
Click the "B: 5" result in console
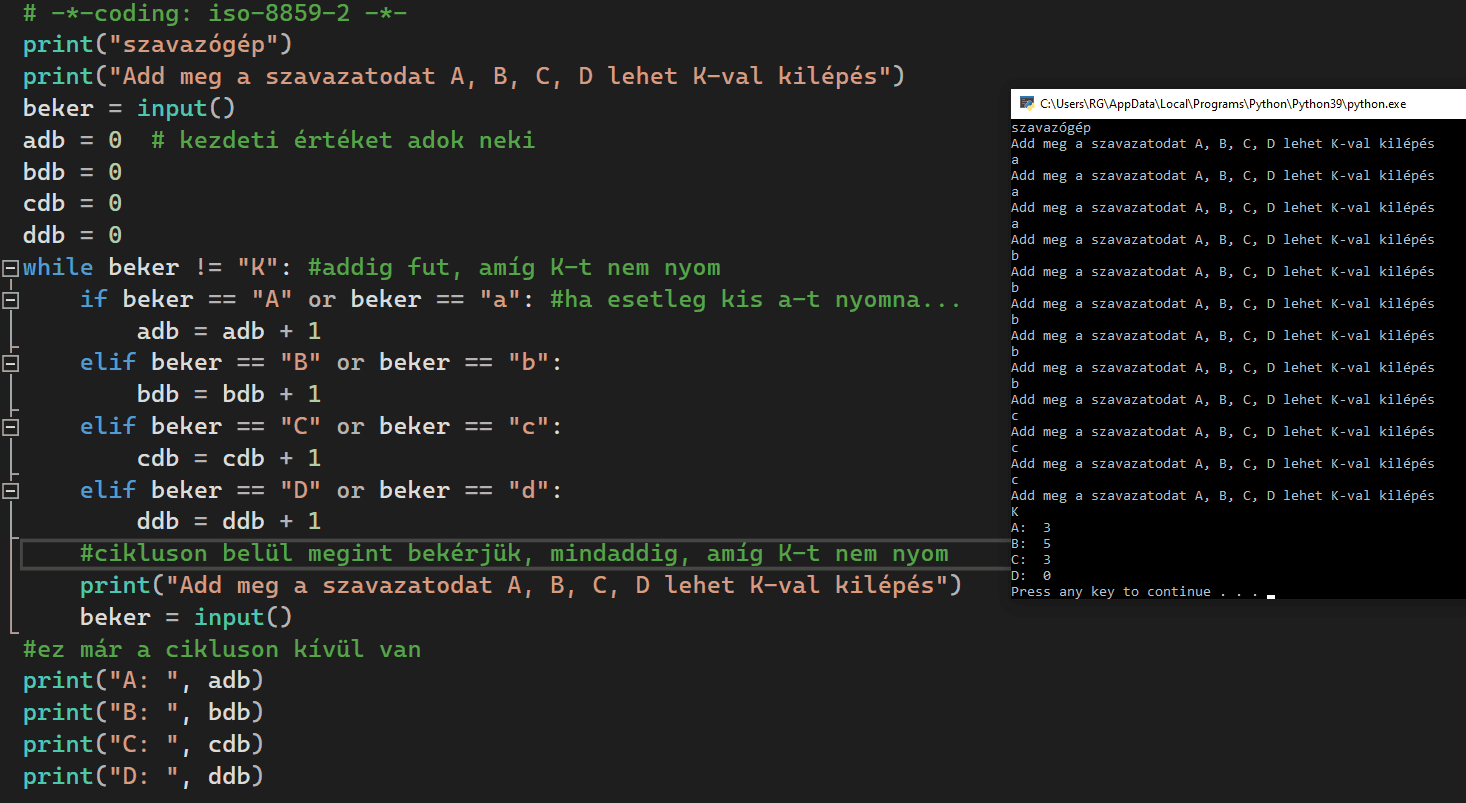(x=1031, y=544)
